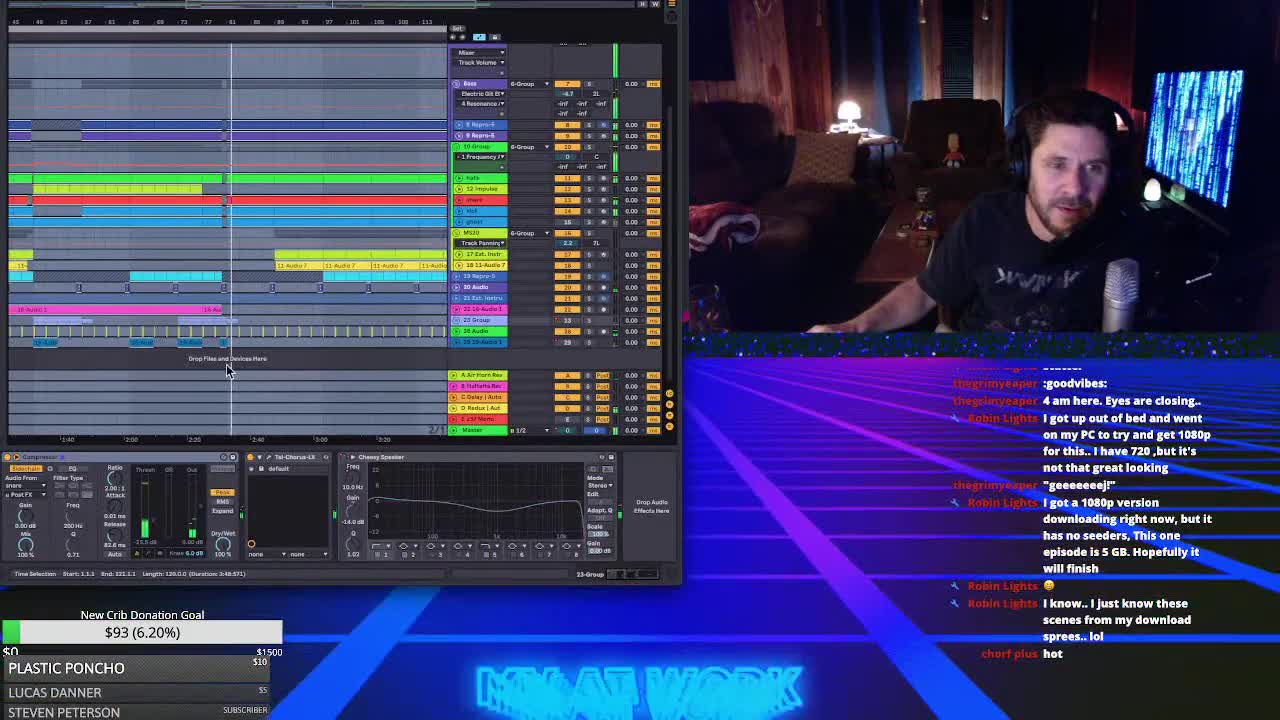
Task: Toggle Post button on A Air Horn Rev return
Action: tap(602, 375)
